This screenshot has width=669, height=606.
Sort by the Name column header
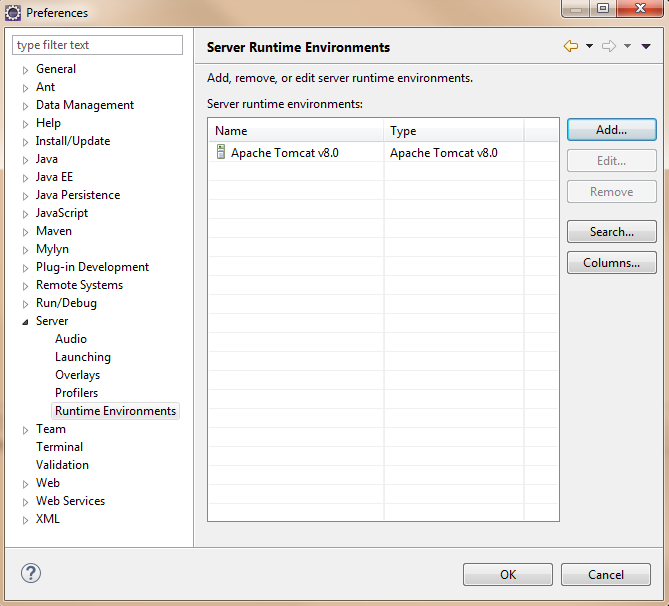(x=296, y=131)
